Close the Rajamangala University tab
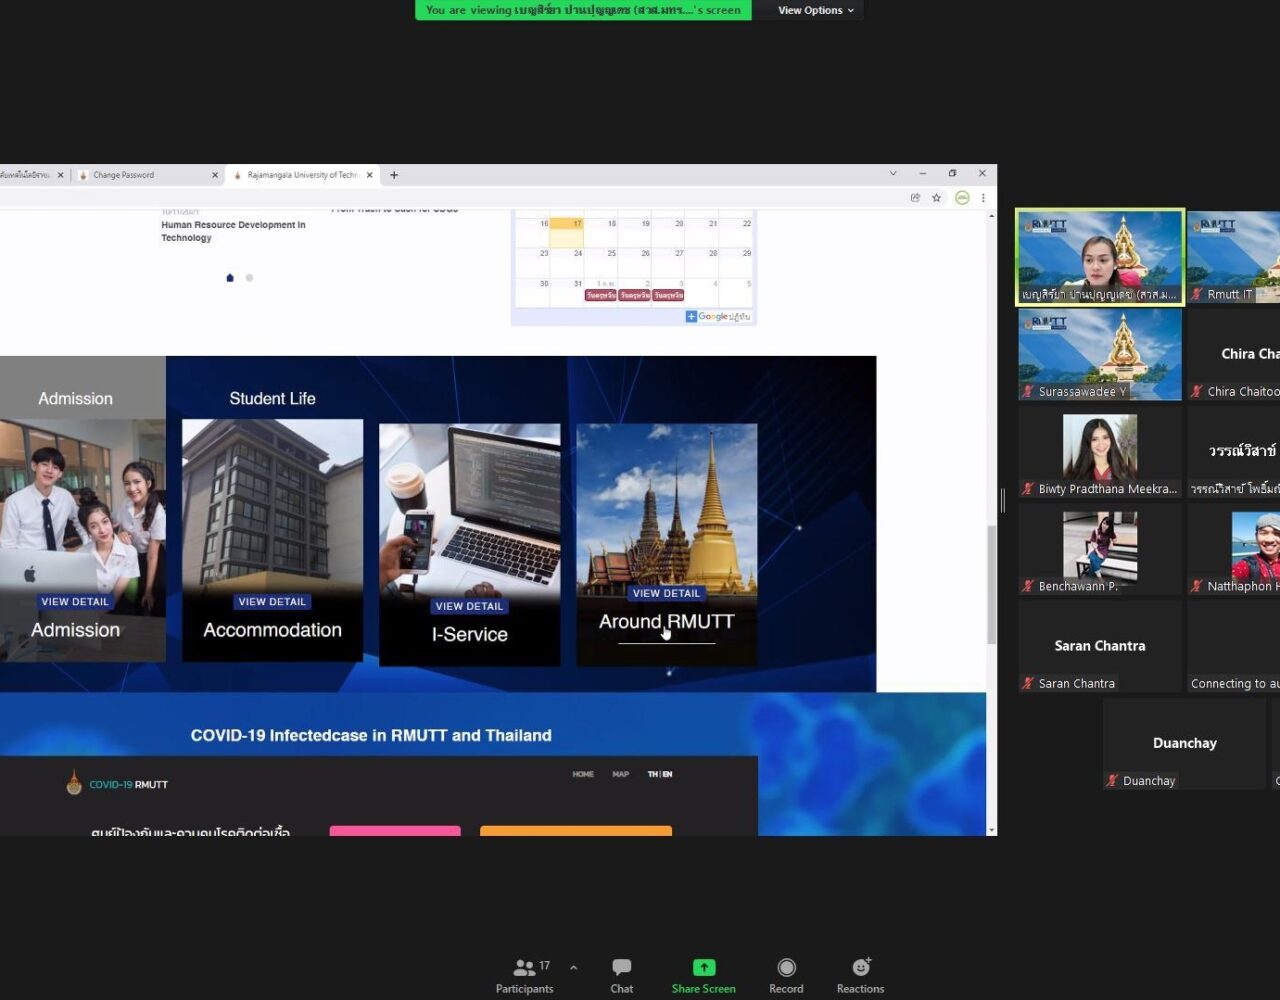 click(370, 175)
